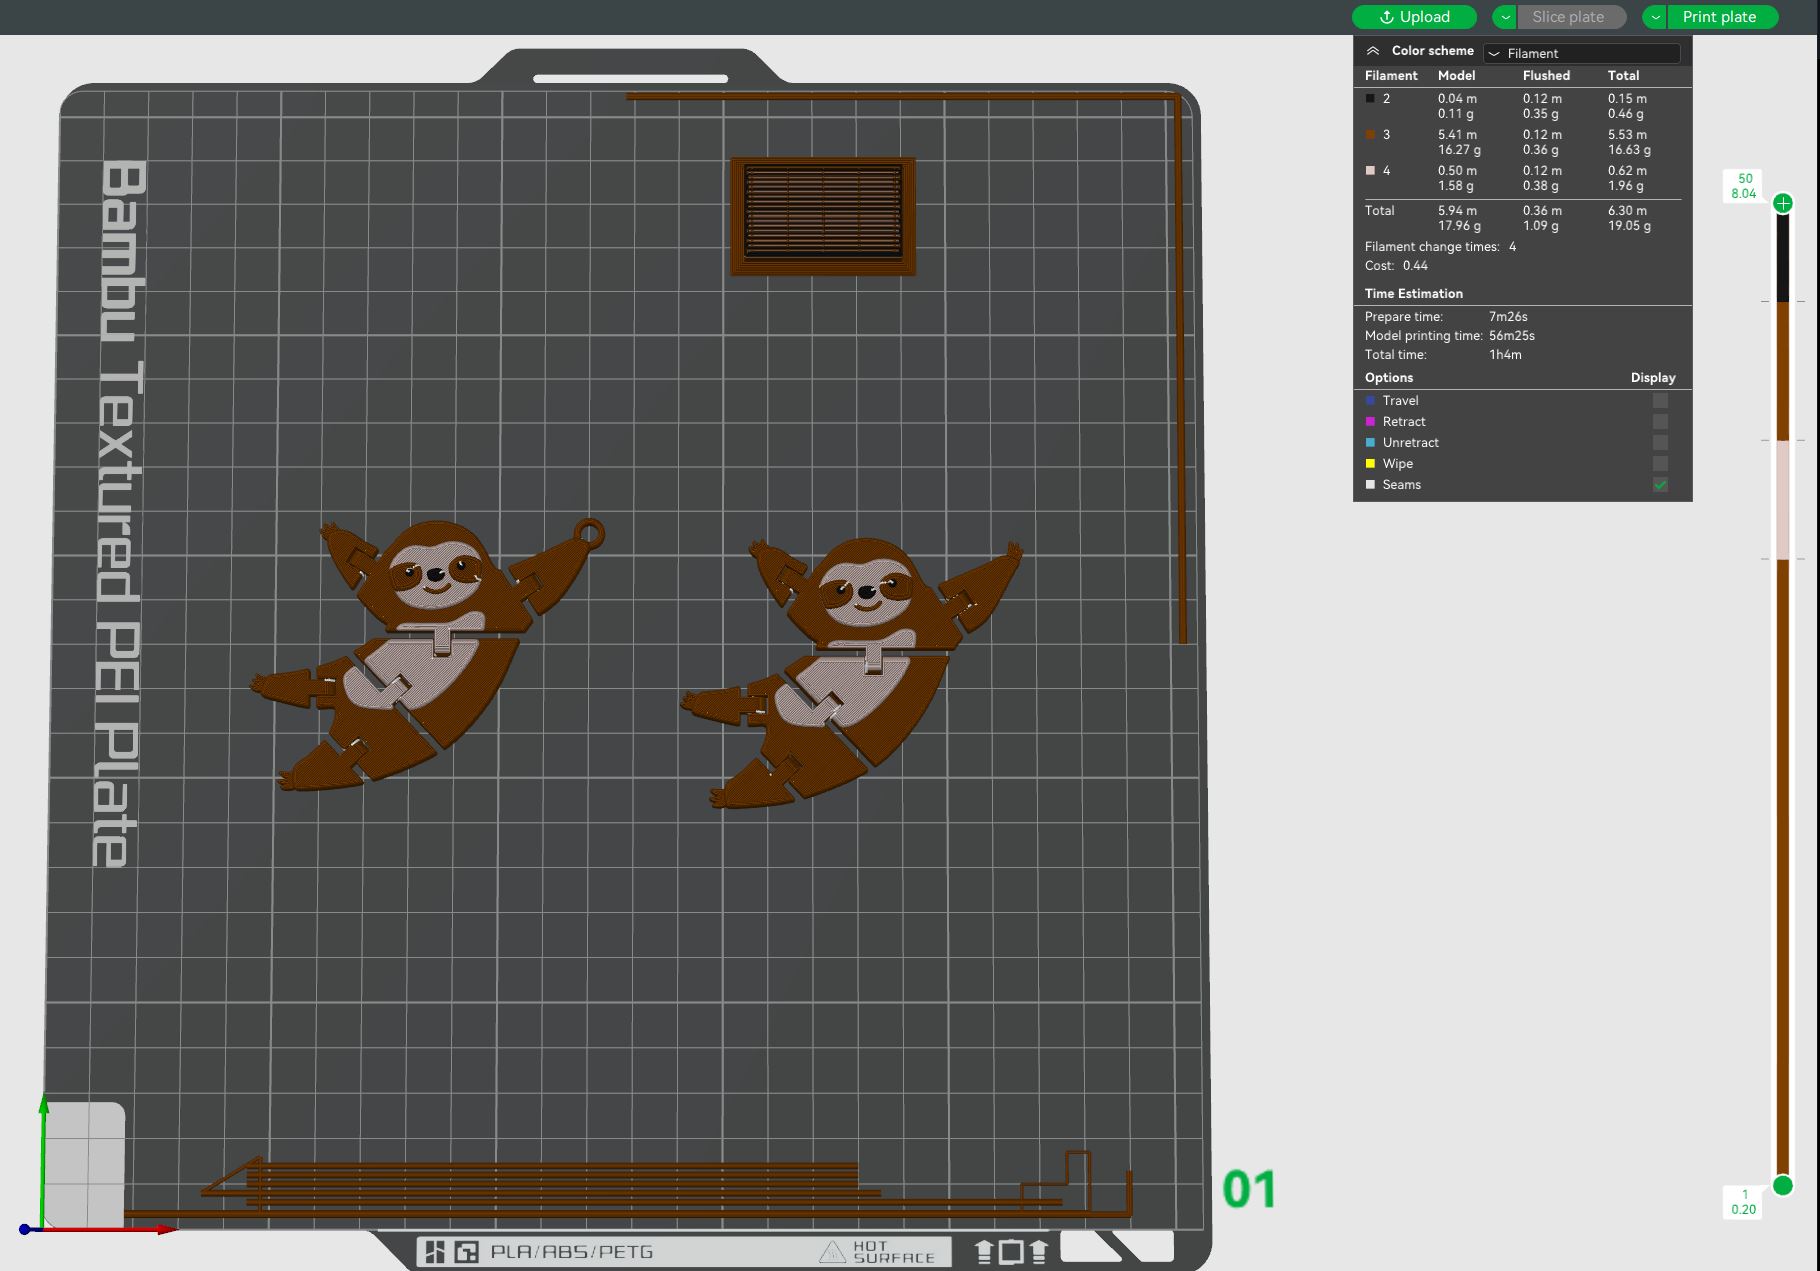Viewport: 1820px width, 1271px height.
Task: Click the Upload button
Action: [1414, 17]
